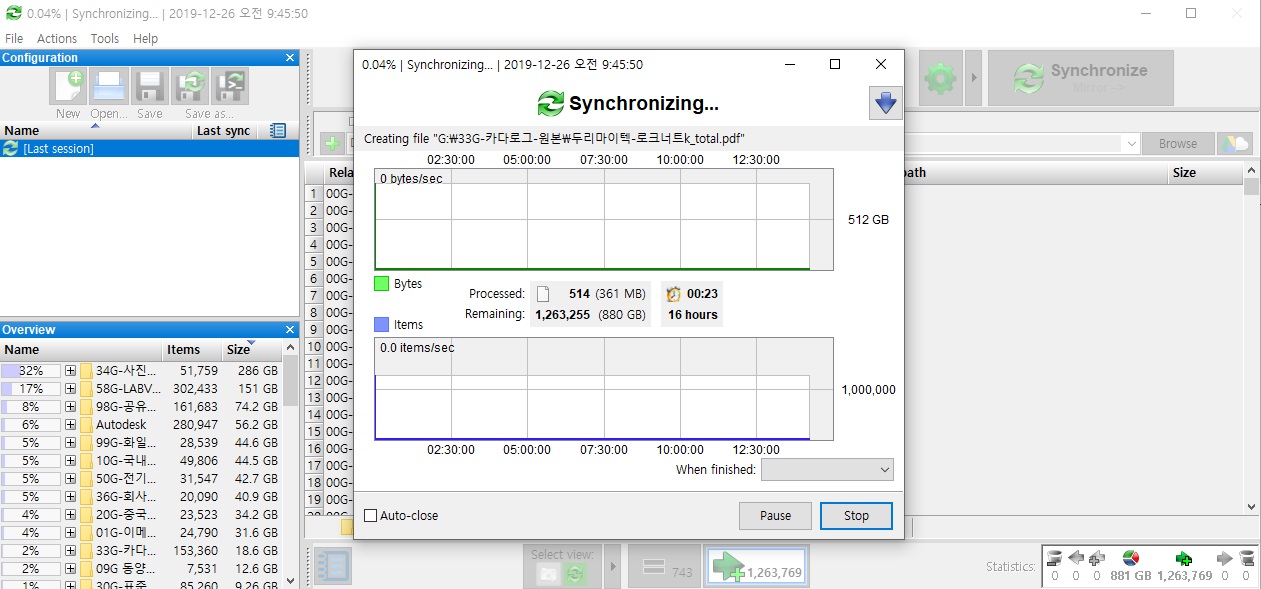
Task: Minimize progress dialog to tray with blue arrow
Action: pyautogui.click(x=885, y=103)
